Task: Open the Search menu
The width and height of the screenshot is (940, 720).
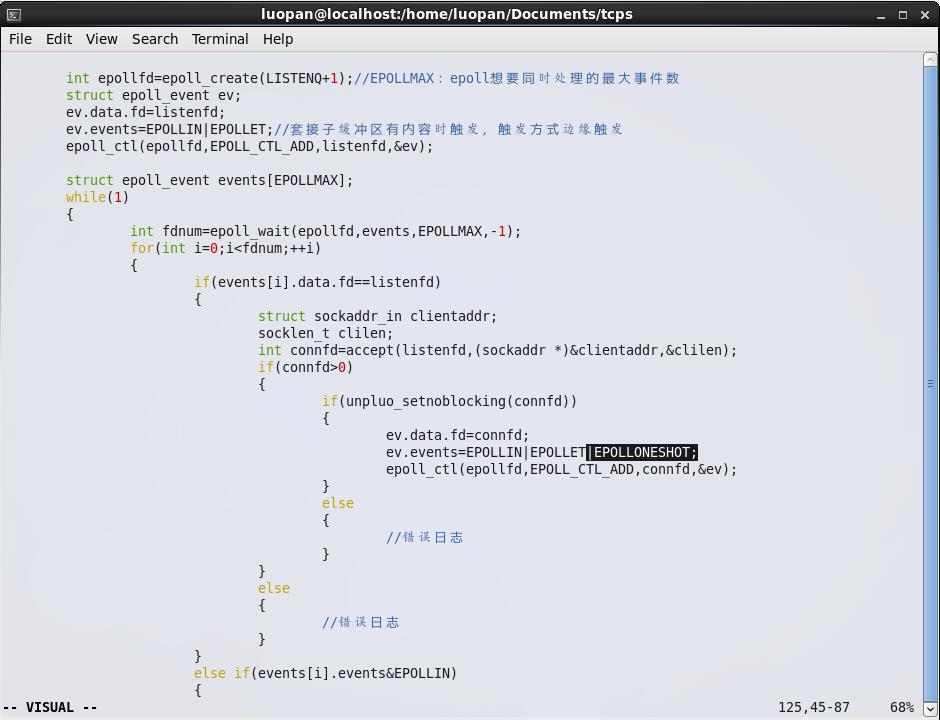Action: point(155,39)
